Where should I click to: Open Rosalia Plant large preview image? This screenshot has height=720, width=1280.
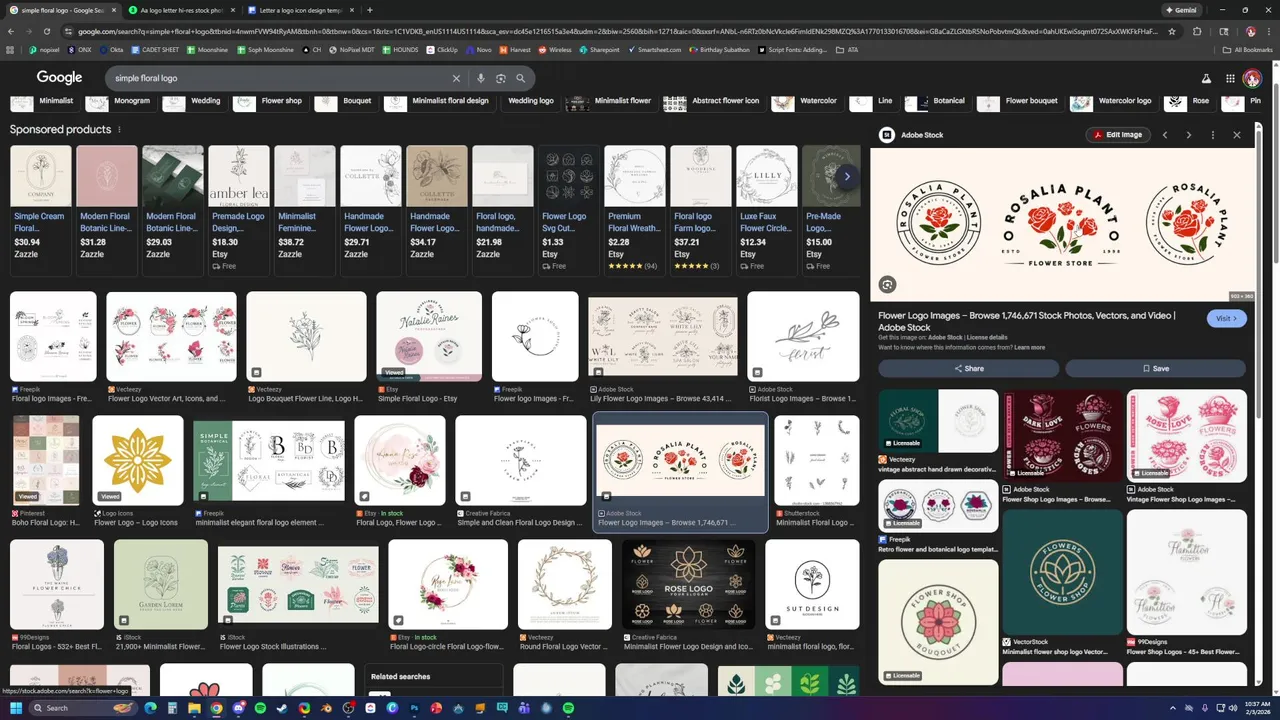pos(1062,225)
